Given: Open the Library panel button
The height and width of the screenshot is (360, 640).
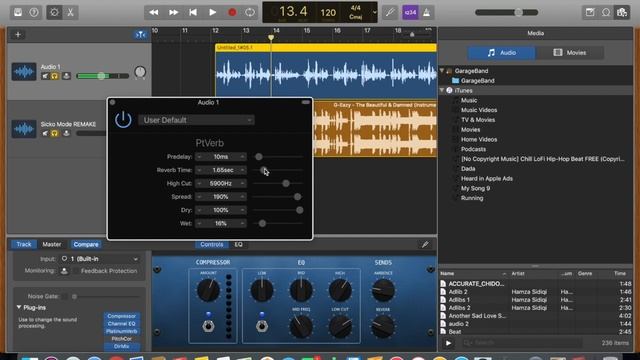Looking at the screenshot, I should click(x=18, y=12).
